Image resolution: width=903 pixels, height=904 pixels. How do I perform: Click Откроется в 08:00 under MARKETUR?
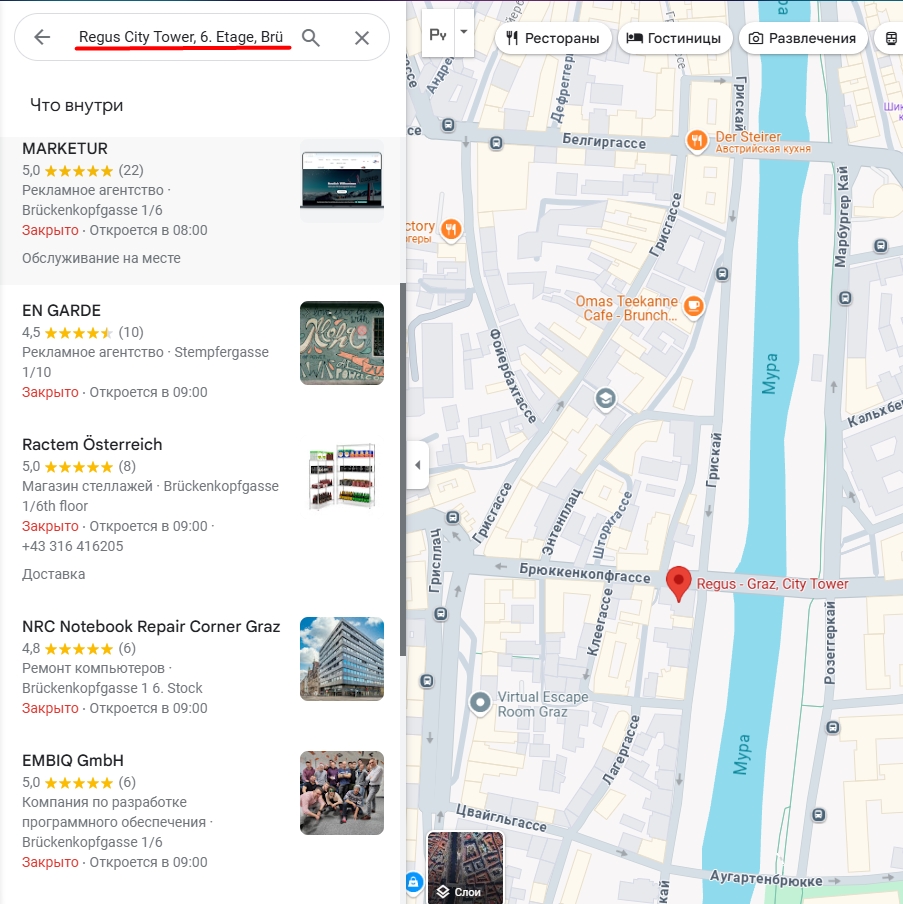coord(148,231)
